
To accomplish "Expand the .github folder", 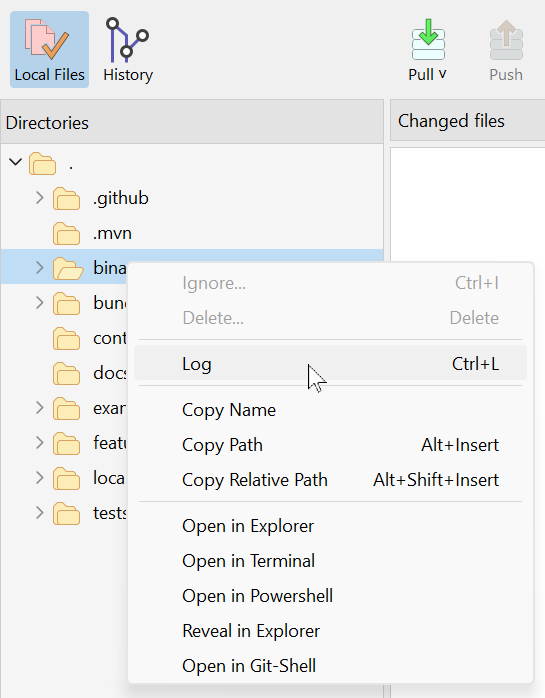I will pos(39,198).
